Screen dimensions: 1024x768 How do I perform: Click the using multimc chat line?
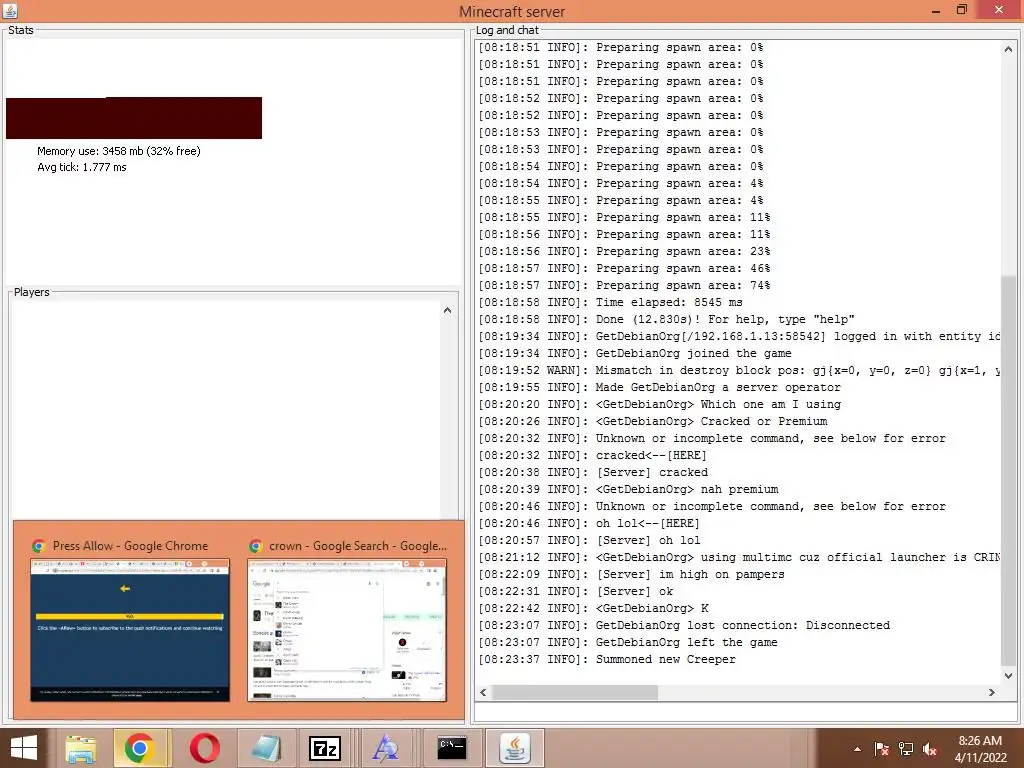click(739, 557)
